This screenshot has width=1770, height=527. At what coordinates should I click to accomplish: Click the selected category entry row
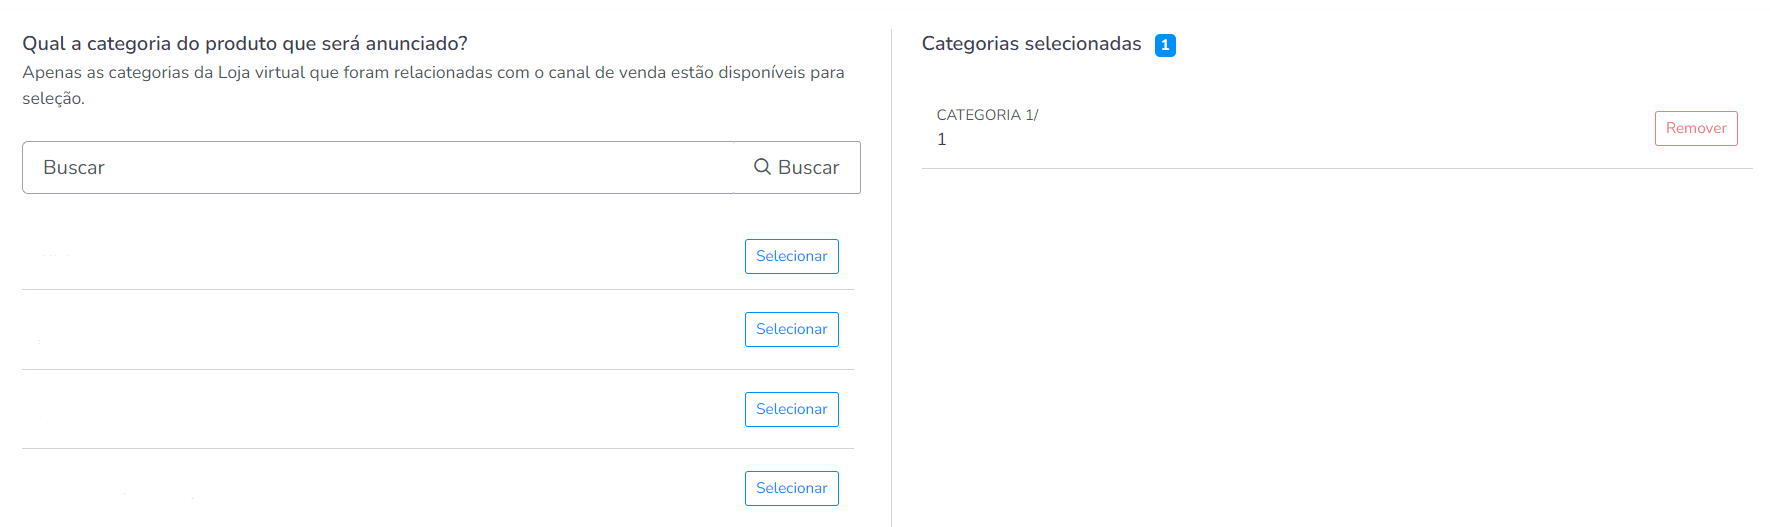click(1337, 128)
